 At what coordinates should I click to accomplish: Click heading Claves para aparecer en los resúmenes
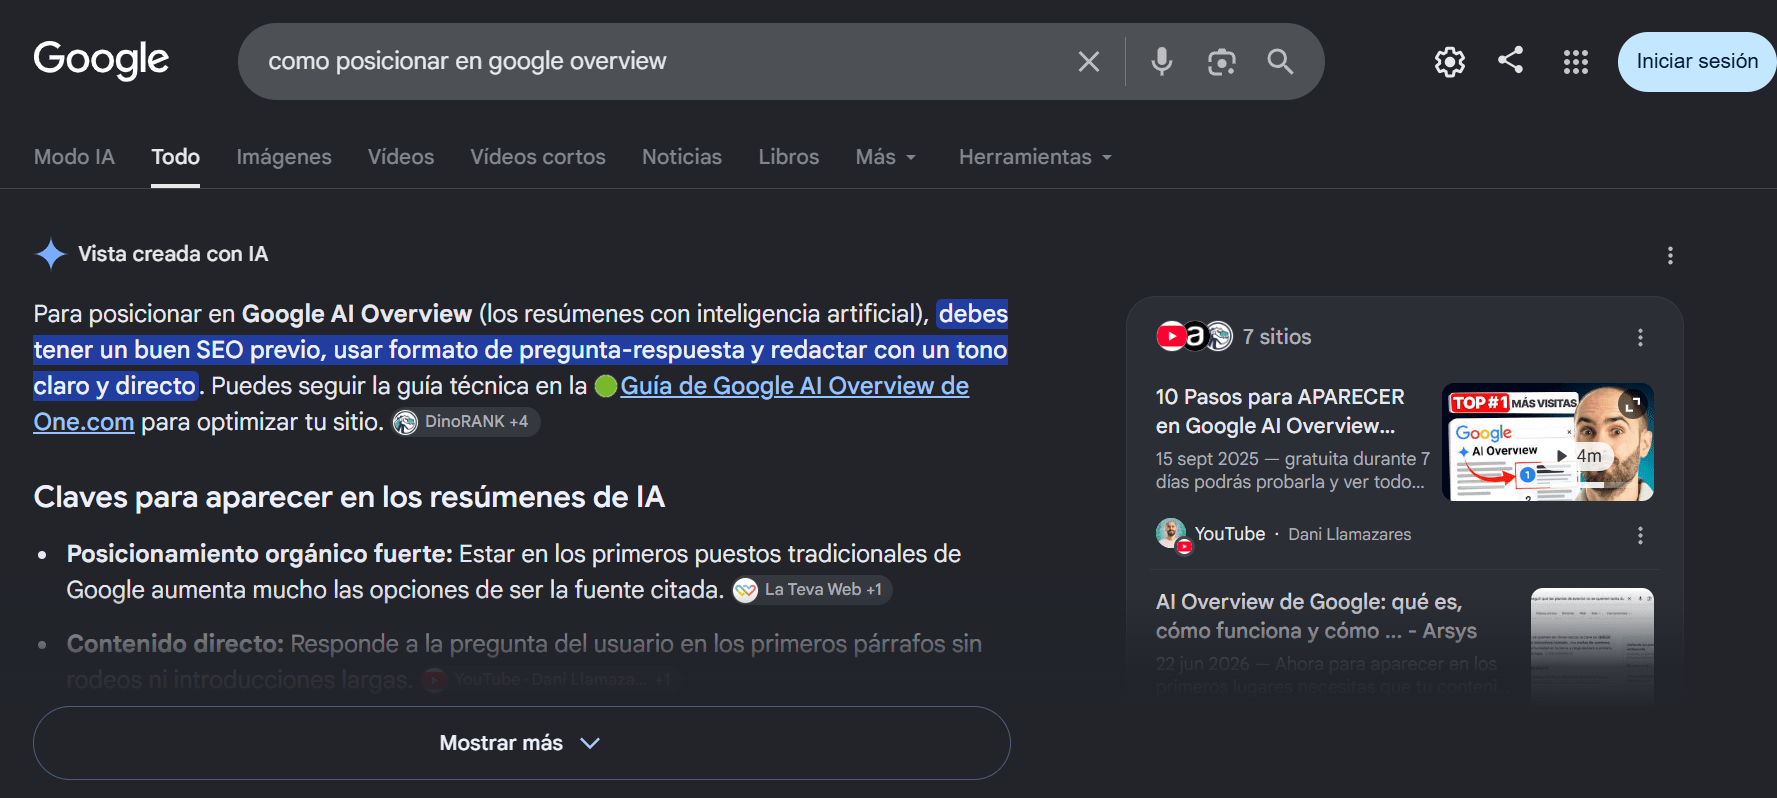[x=349, y=497]
